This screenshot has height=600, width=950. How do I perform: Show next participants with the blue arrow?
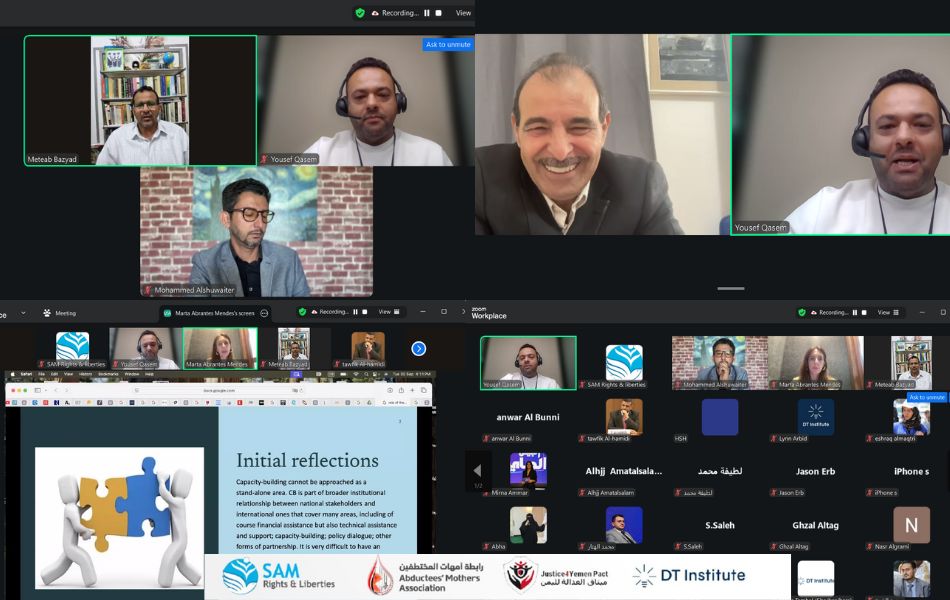418,348
